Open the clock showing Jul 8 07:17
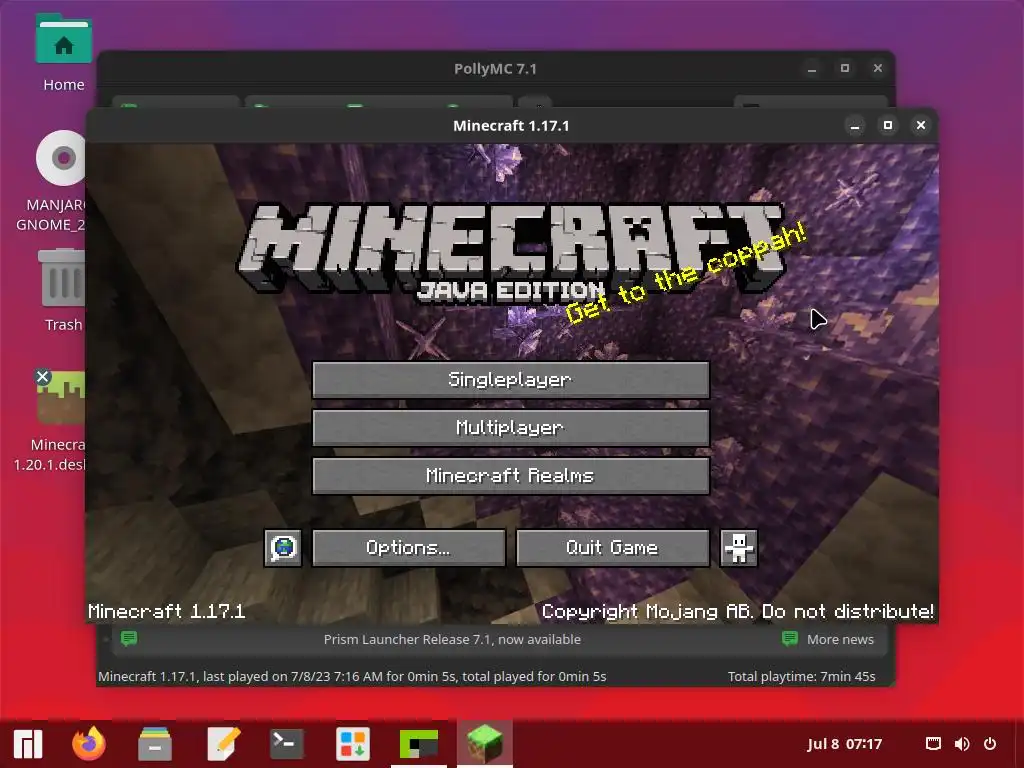The height and width of the screenshot is (768, 1024). 844,744
